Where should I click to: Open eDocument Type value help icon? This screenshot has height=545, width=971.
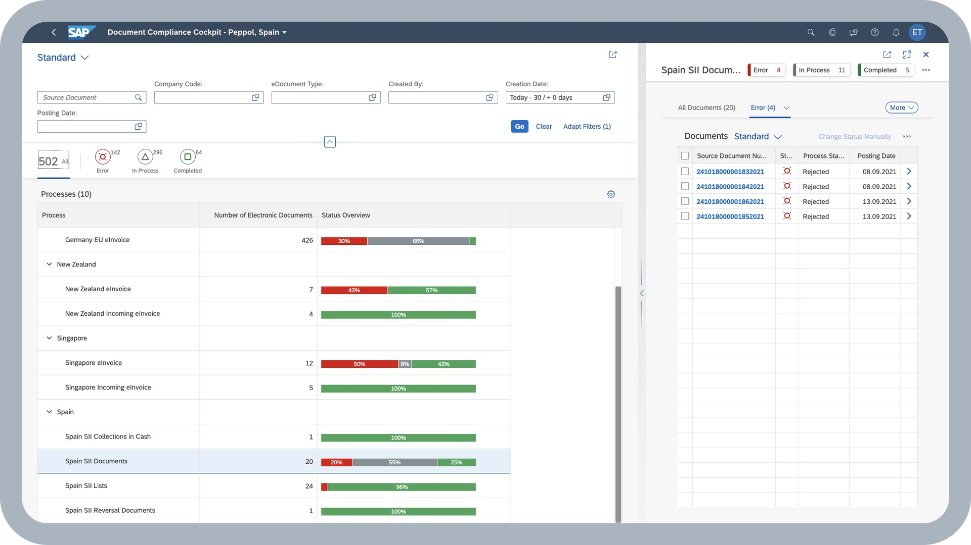coord(373,97)
